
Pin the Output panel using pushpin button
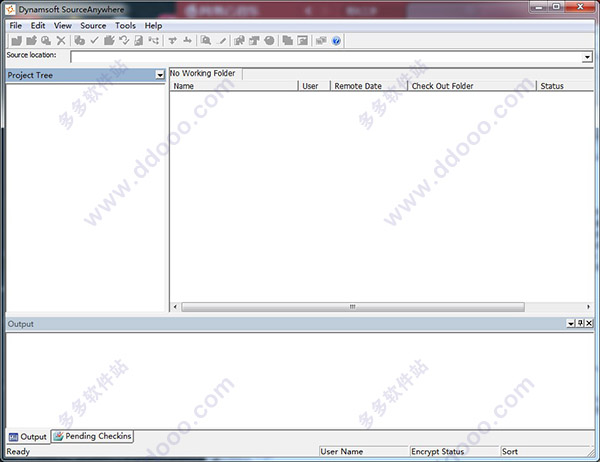point(580,323)
